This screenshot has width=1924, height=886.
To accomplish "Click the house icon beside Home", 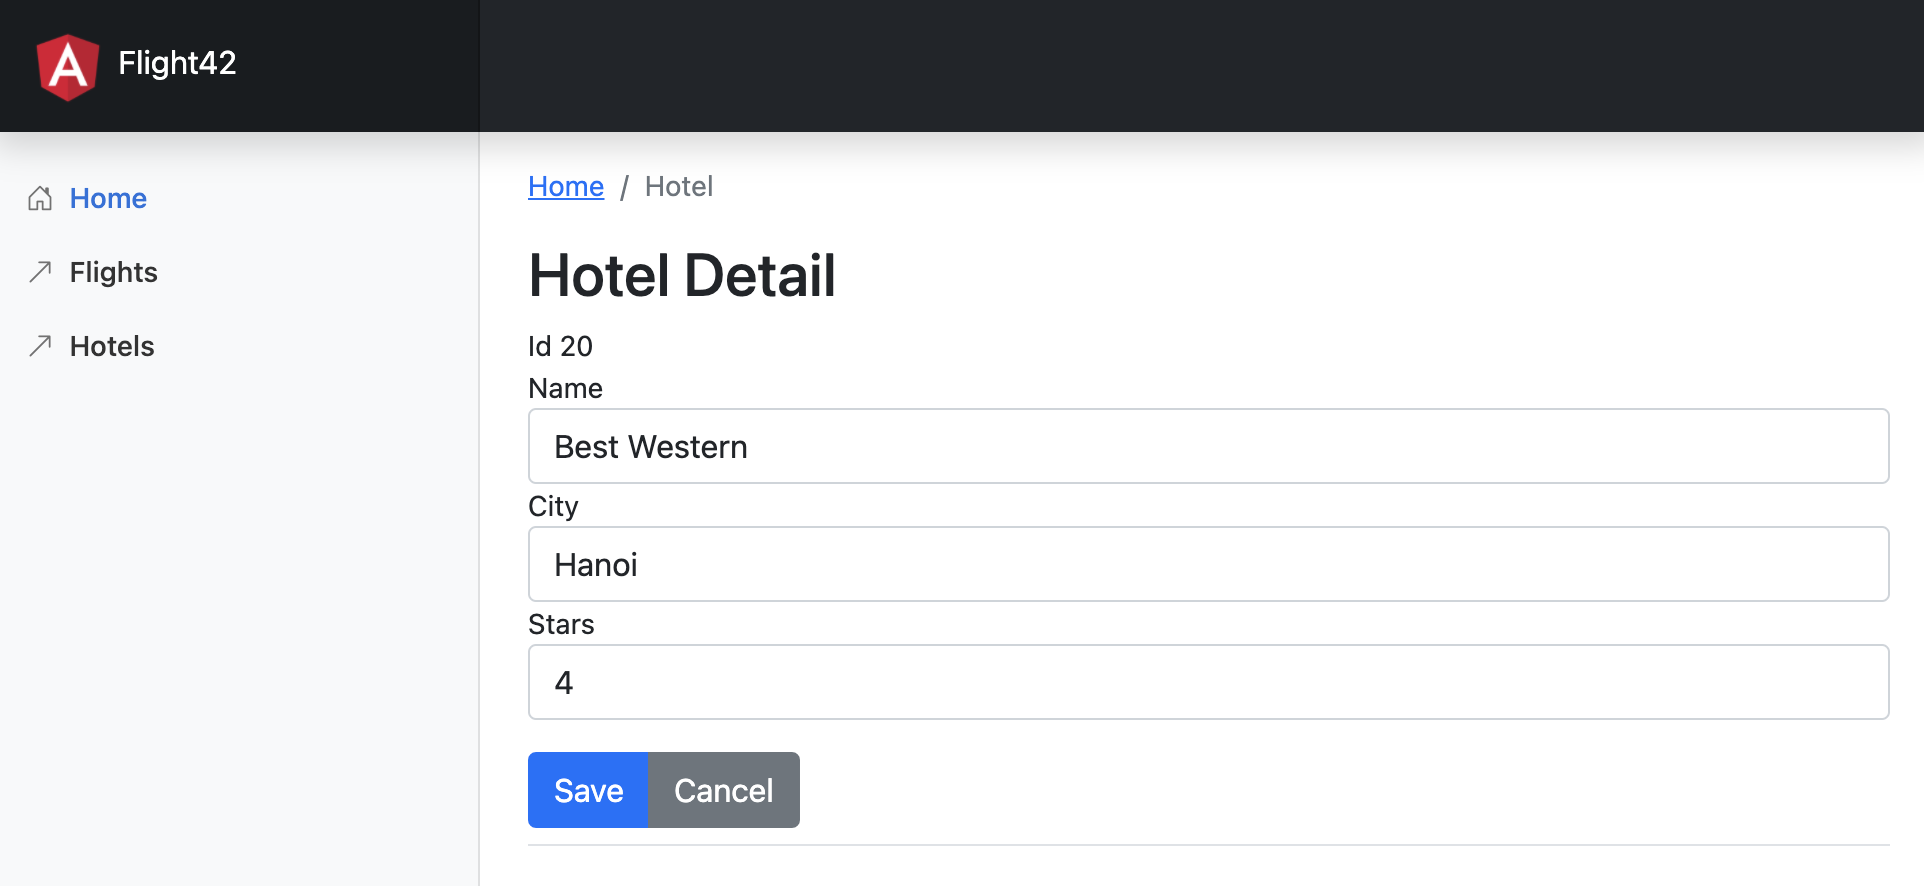I will point(40,198).
